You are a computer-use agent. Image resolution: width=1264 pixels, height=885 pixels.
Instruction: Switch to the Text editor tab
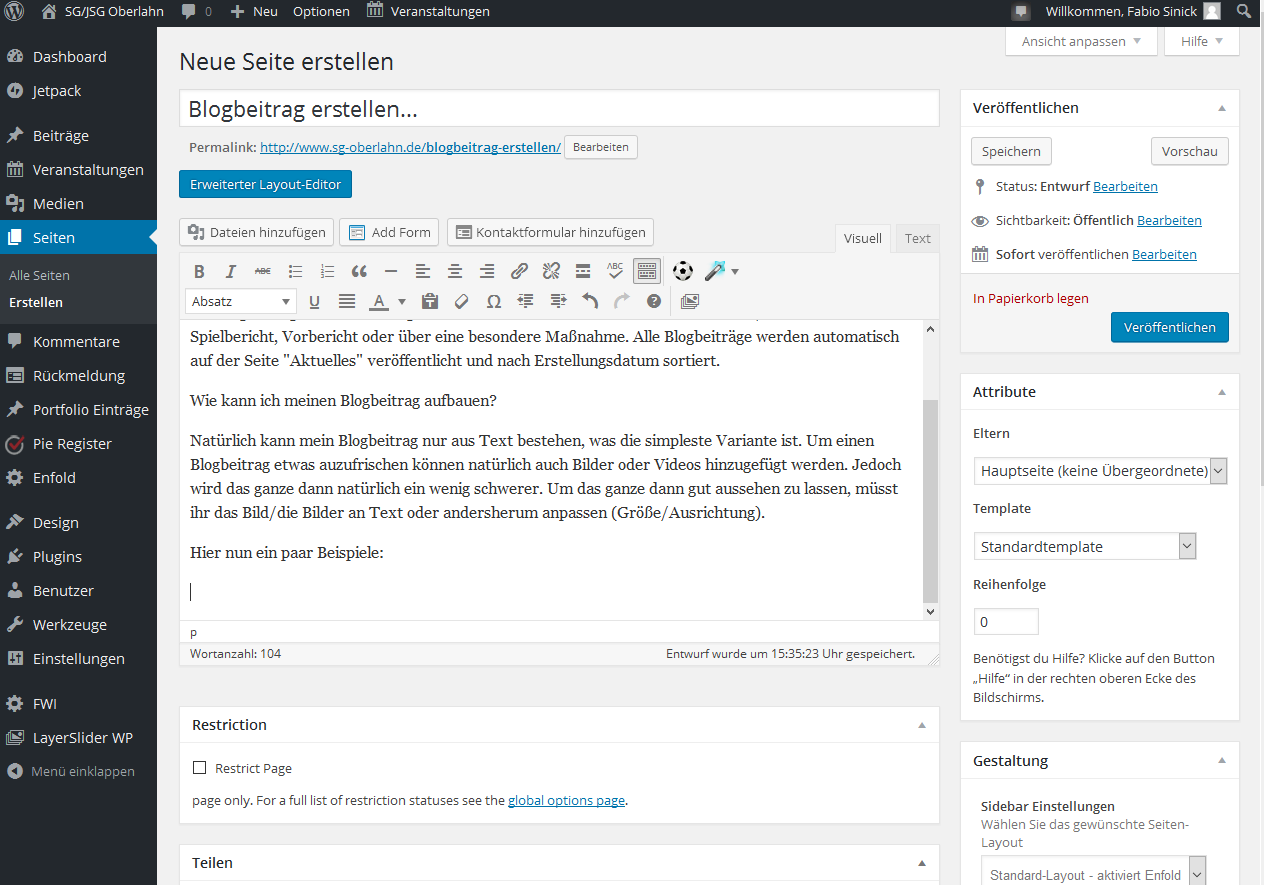point(916,238)
